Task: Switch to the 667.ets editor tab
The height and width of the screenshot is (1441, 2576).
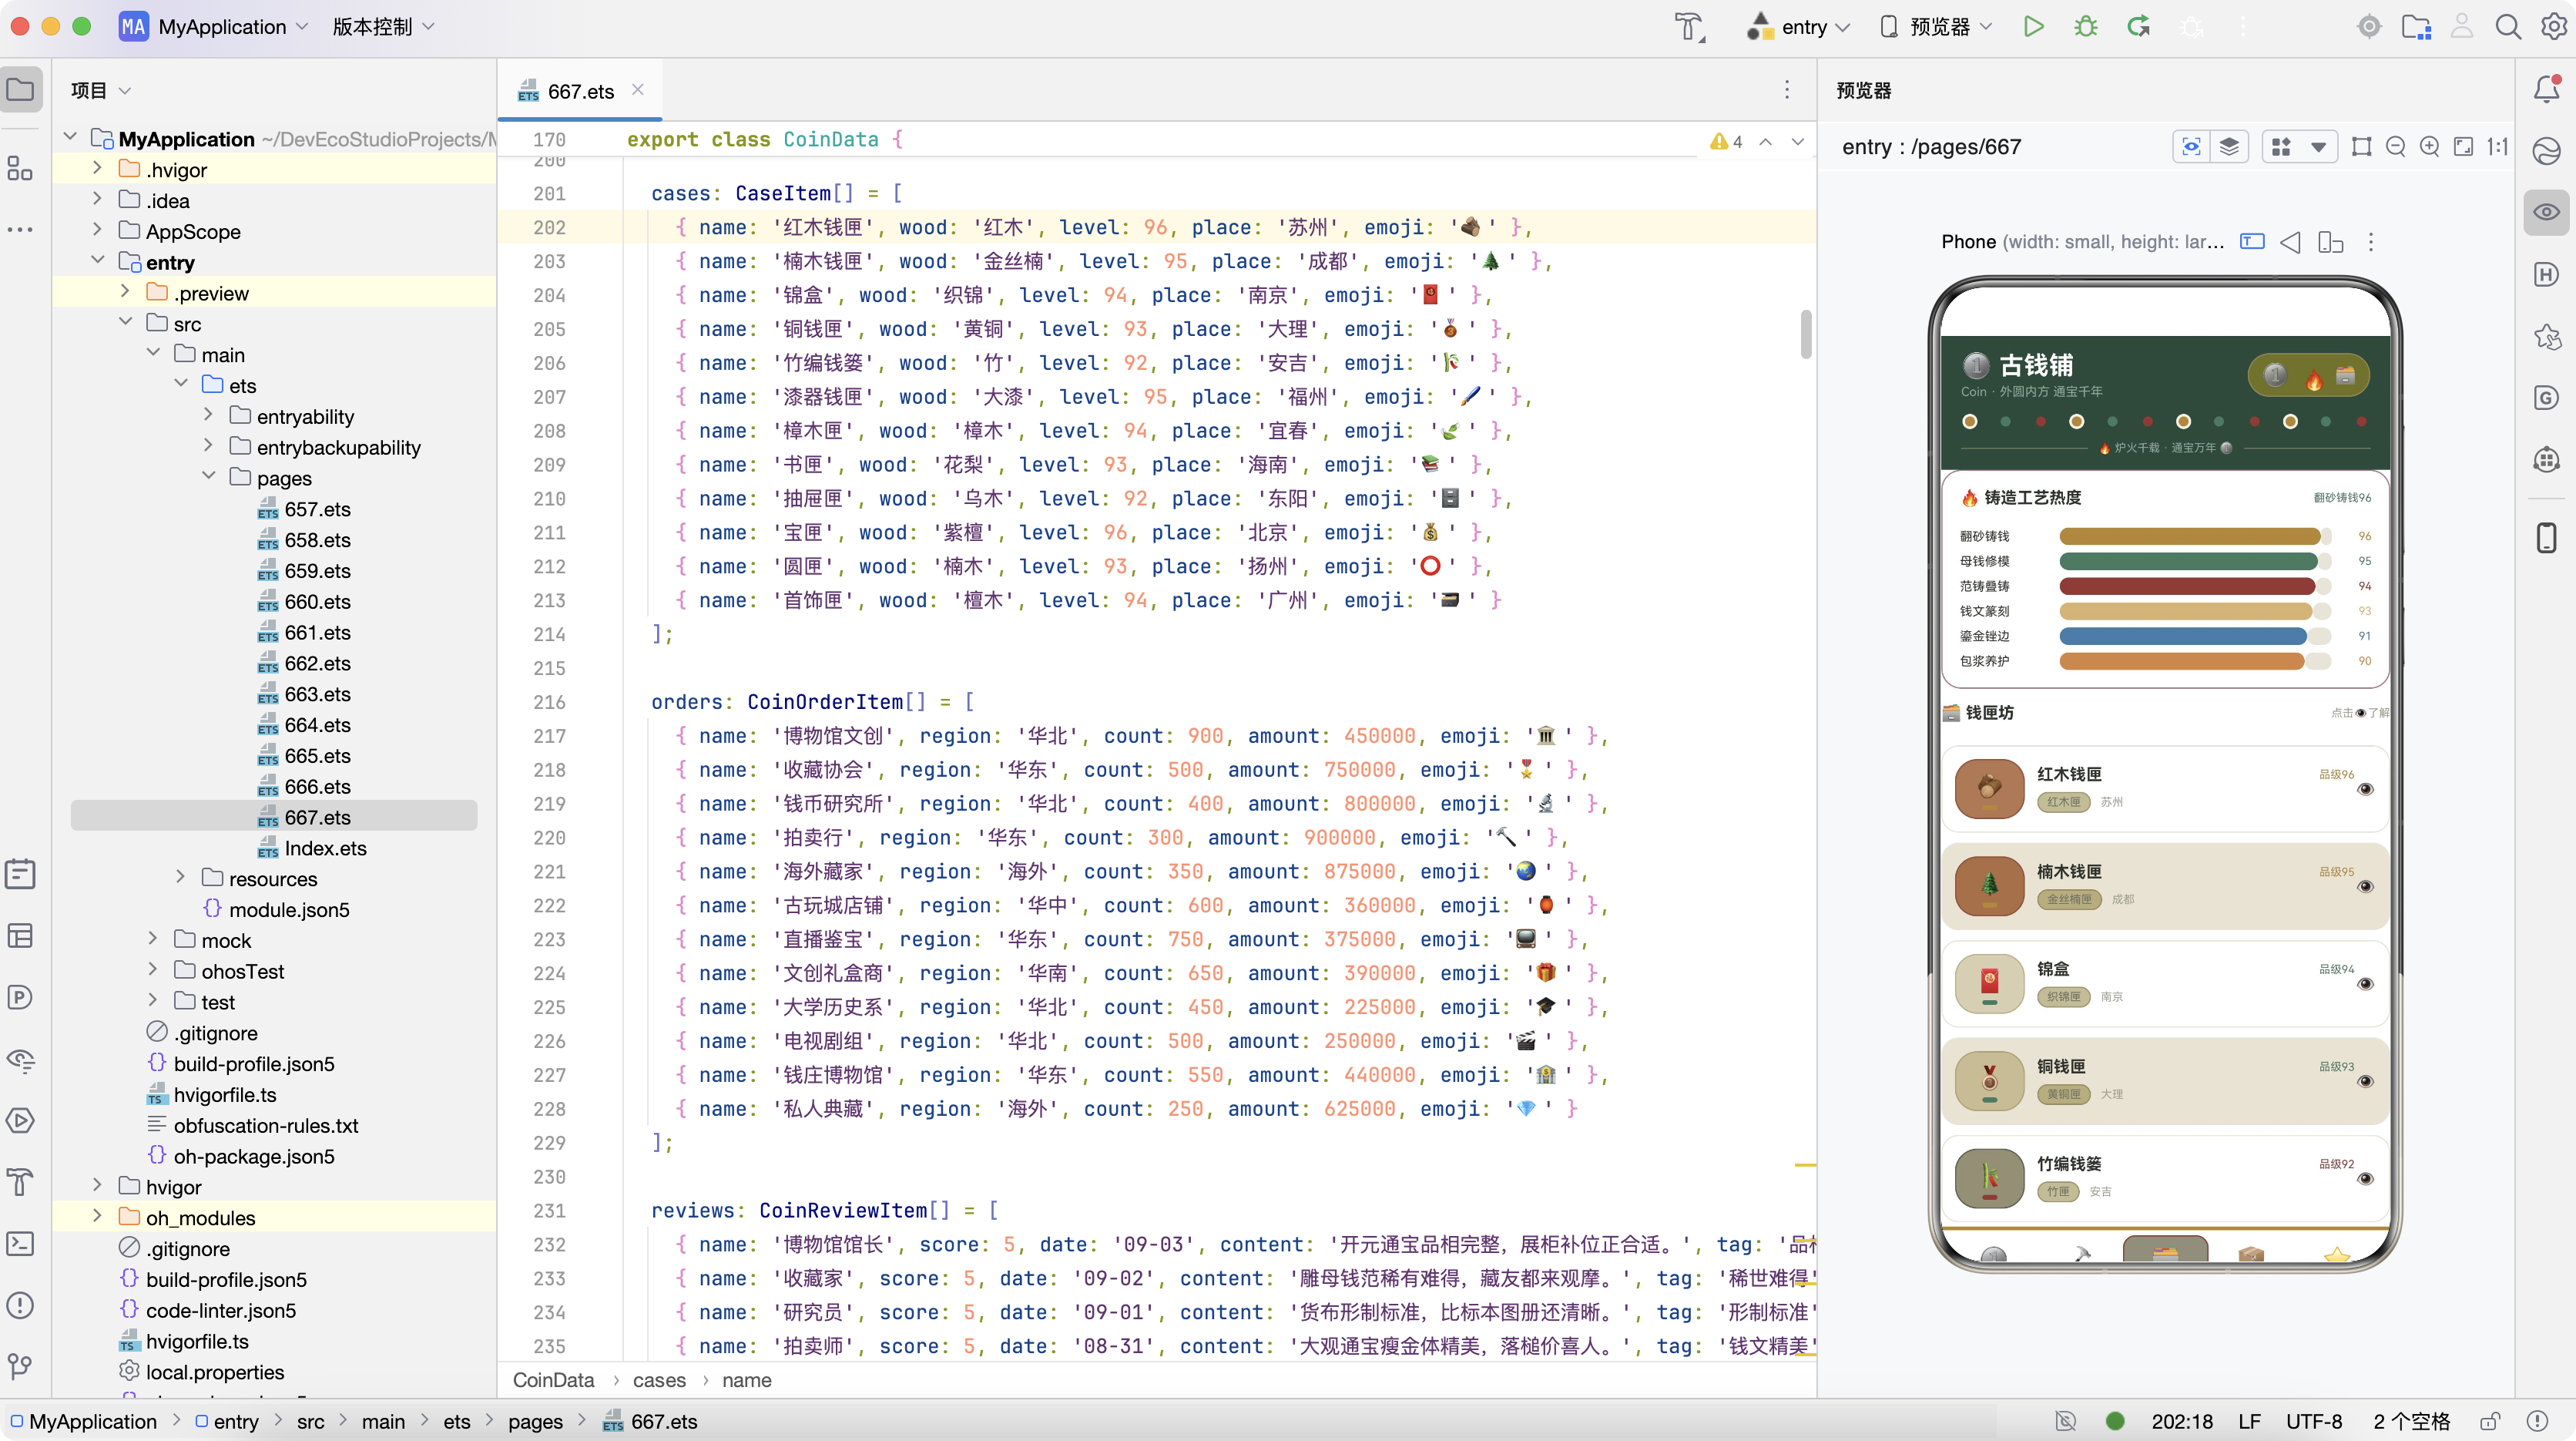Action: point(580,91)
